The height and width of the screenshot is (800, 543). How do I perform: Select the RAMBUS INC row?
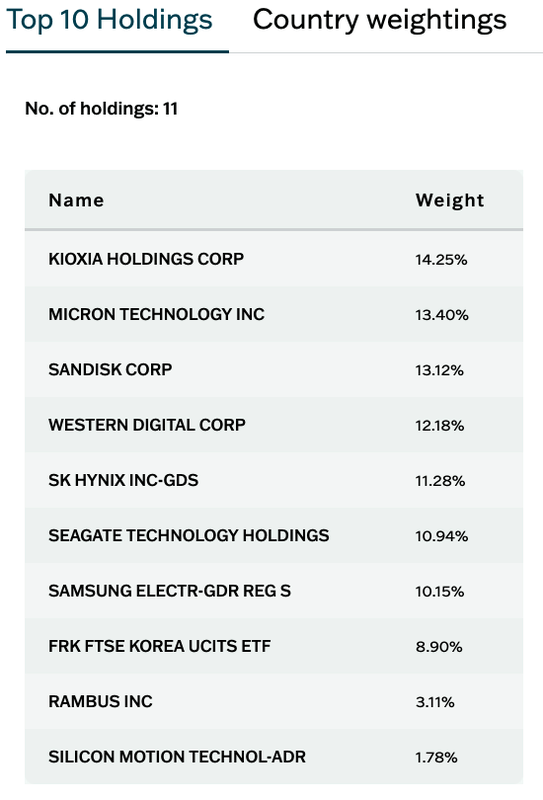pyautogui.click(x=274, y=702)
